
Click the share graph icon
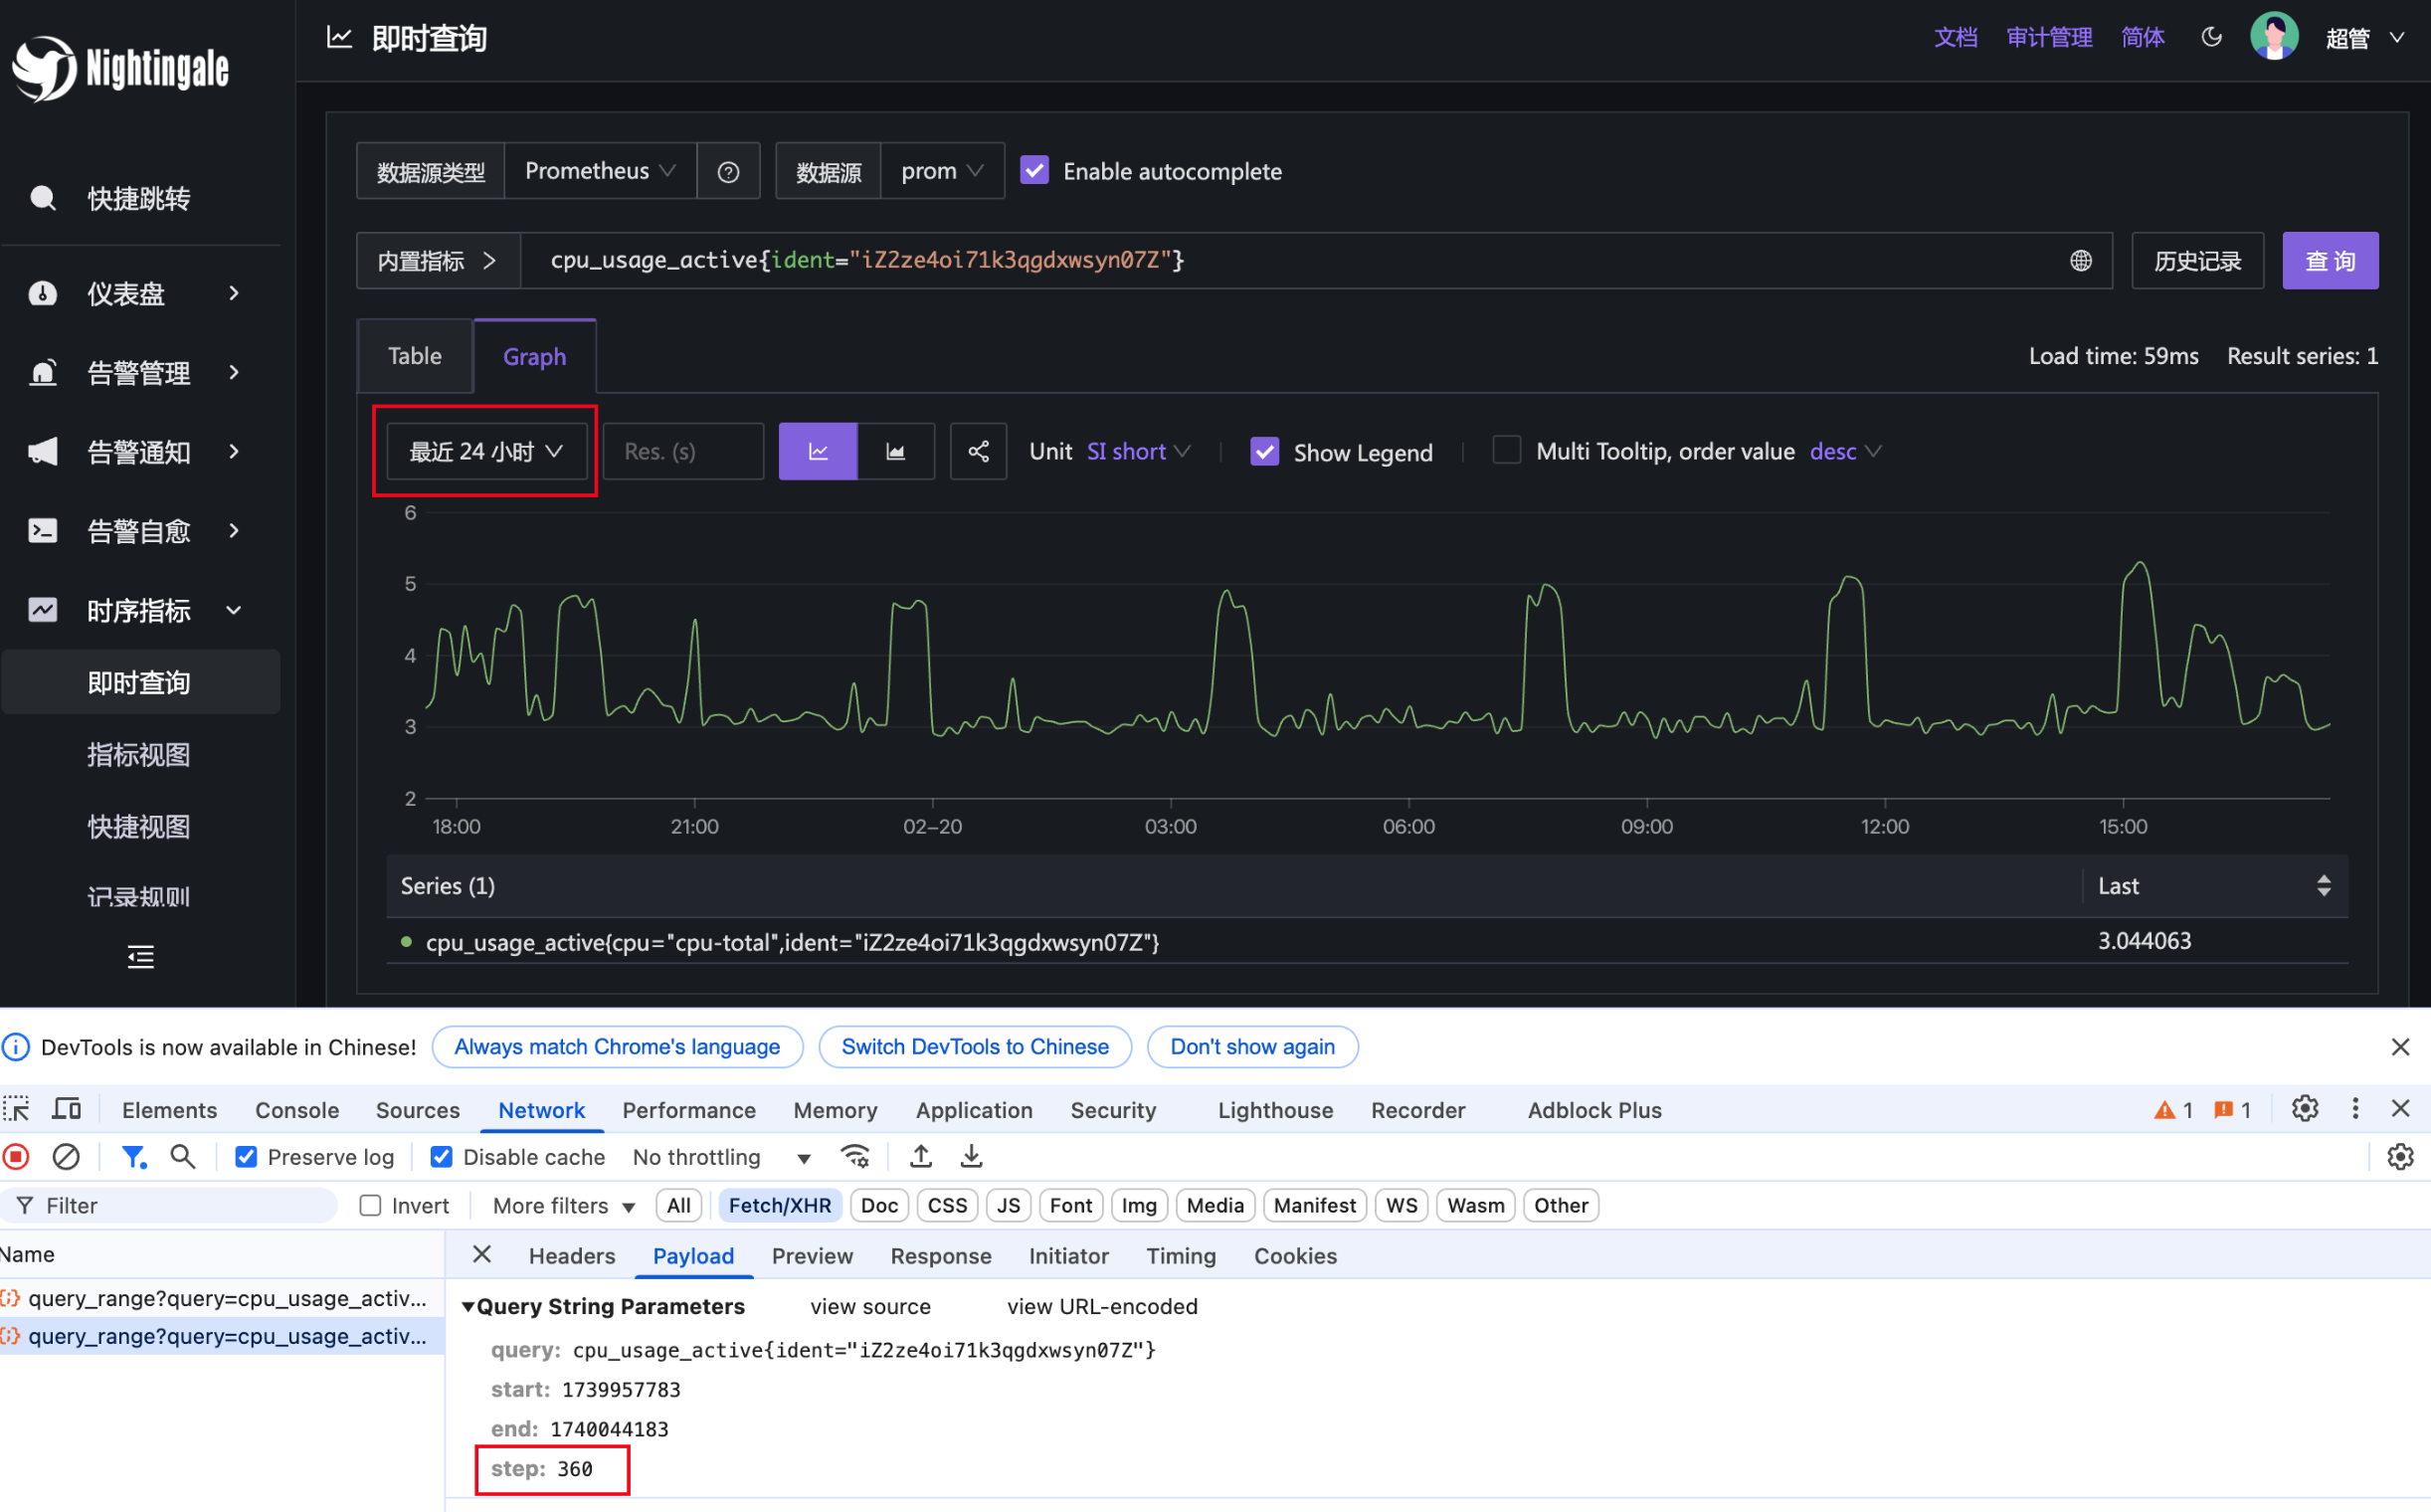(x=977, y=451)
